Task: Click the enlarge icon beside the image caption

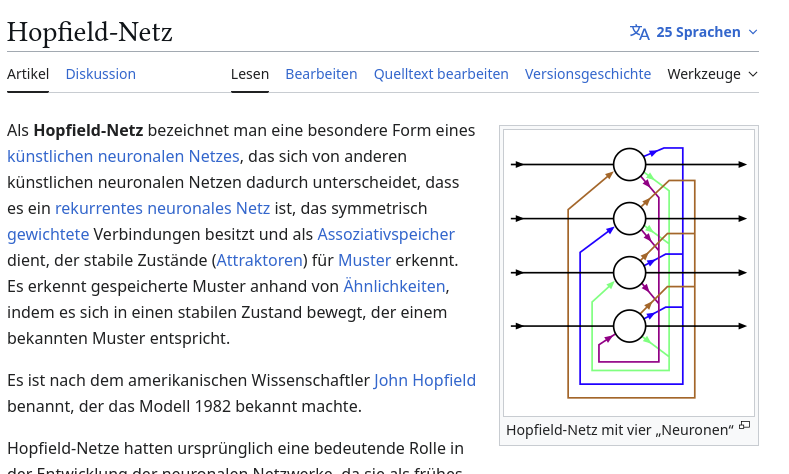Action: 745,426
